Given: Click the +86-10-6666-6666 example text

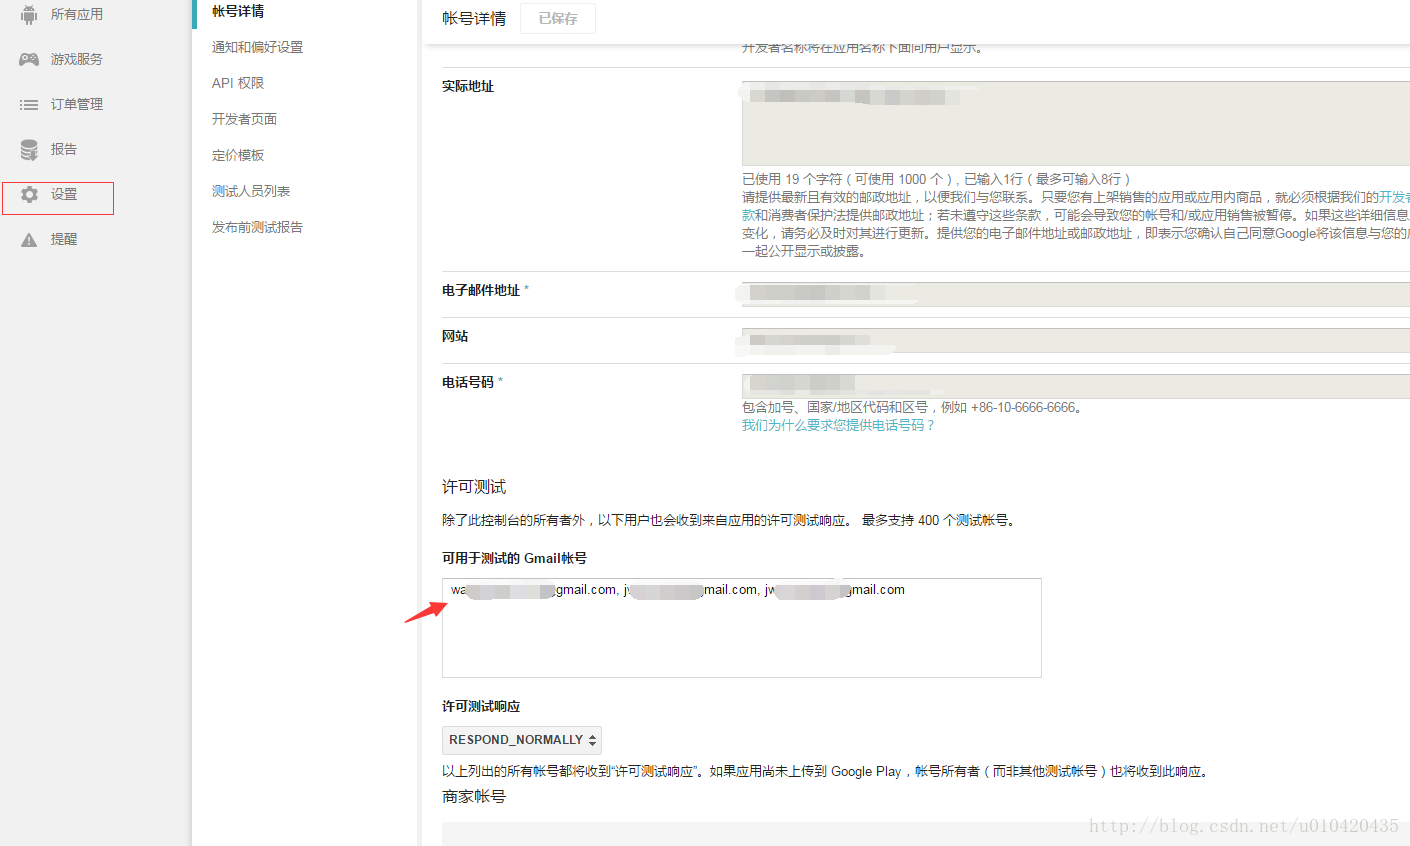Looking at the screenshot, I should point(1024,407).
